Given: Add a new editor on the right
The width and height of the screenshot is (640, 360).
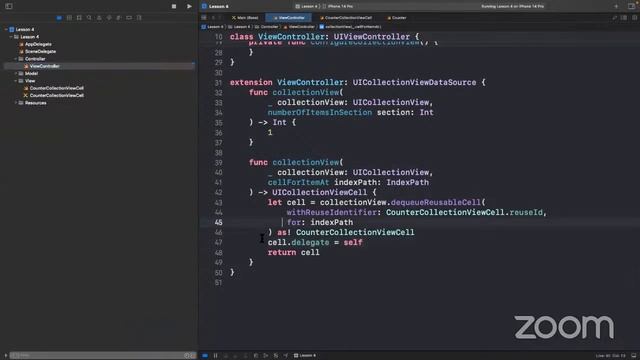Looking at the screenshot, I should (x=634, y=18).
